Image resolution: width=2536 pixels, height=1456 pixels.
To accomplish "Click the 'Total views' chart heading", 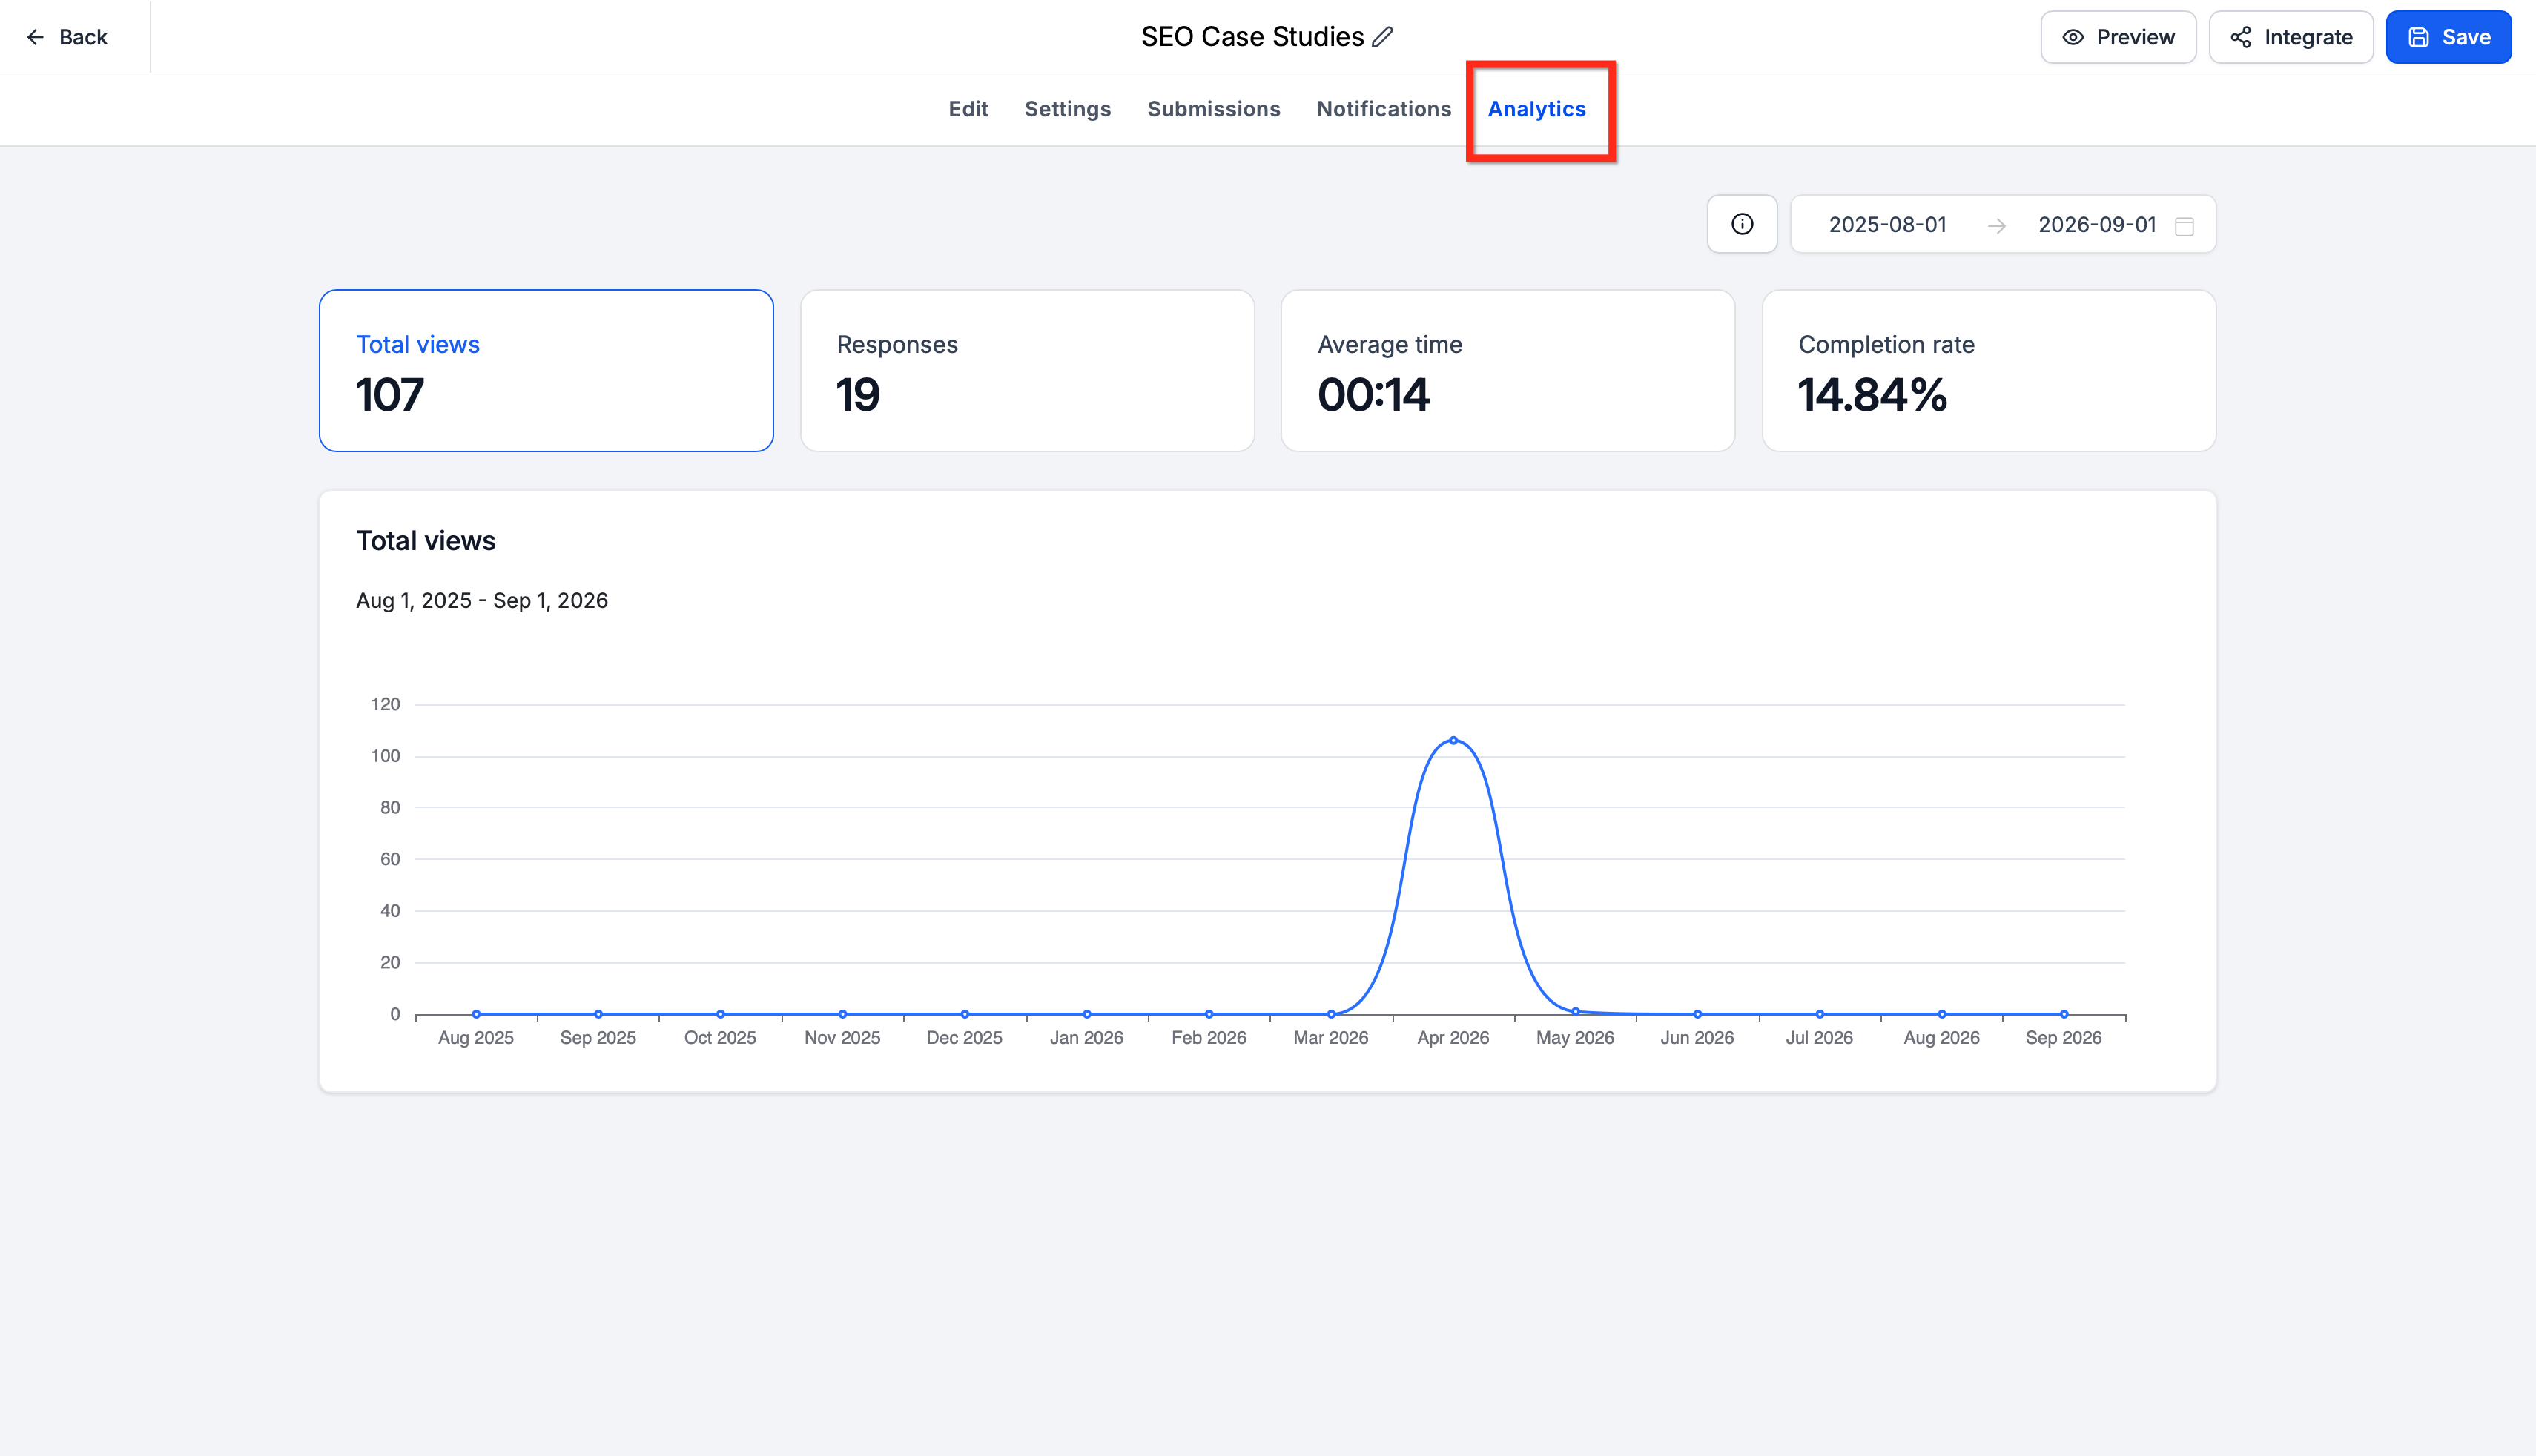I will 426,541.
